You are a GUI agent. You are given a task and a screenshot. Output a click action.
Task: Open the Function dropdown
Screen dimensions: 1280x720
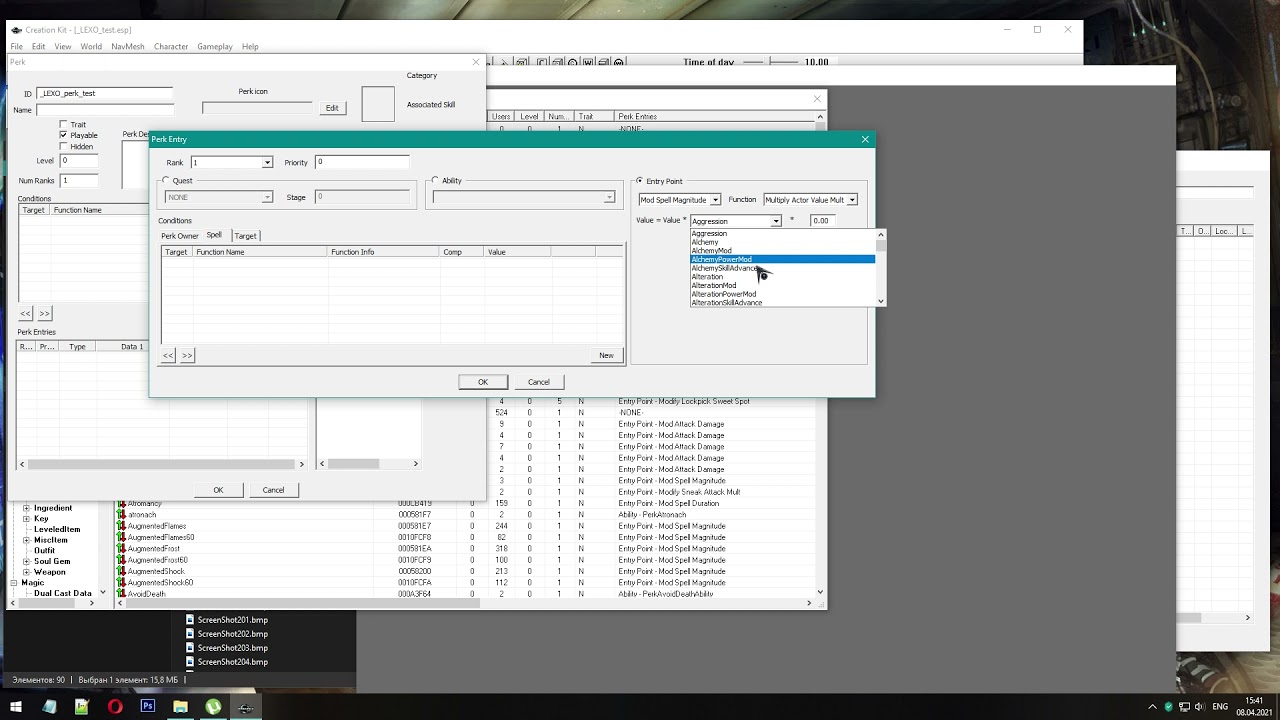click(852, 200)
